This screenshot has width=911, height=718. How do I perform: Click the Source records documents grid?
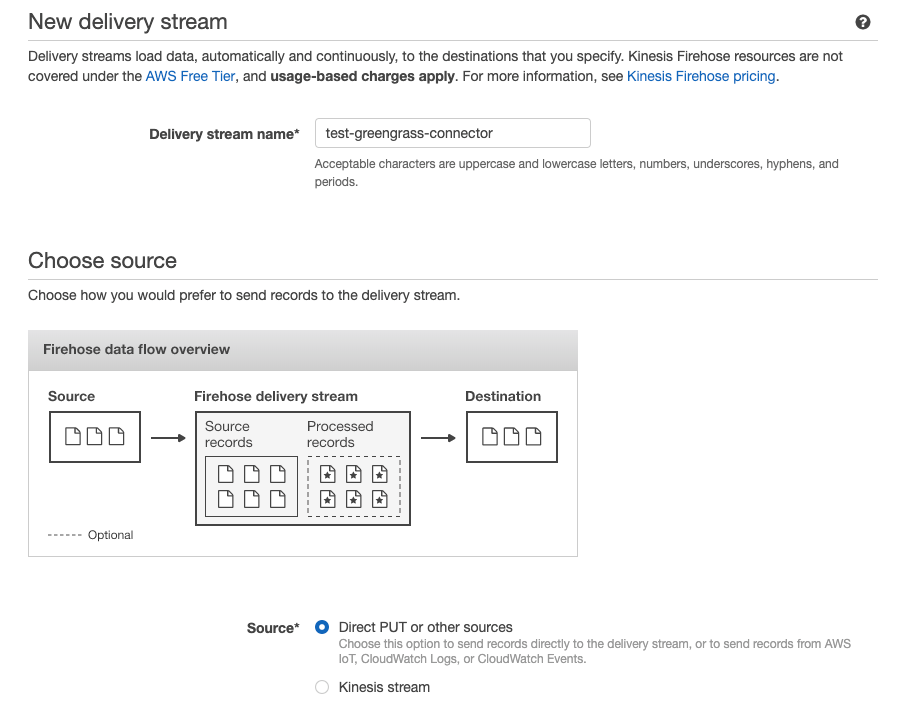pos(252,487)
